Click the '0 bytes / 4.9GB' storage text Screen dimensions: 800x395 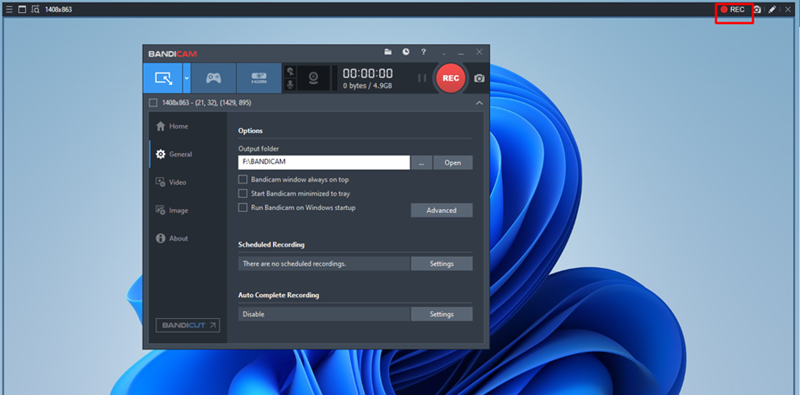tap(367, 86)
